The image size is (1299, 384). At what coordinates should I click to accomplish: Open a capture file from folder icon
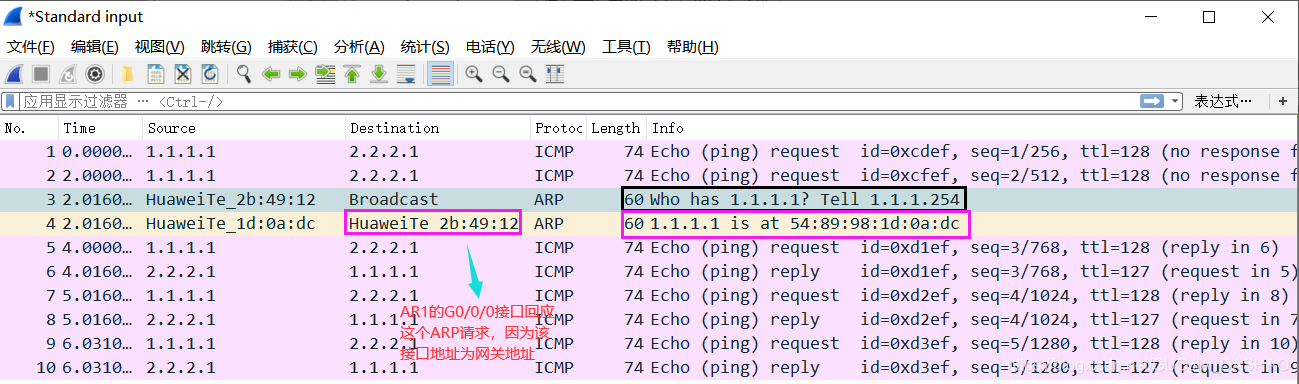click(x=128, y=74)
